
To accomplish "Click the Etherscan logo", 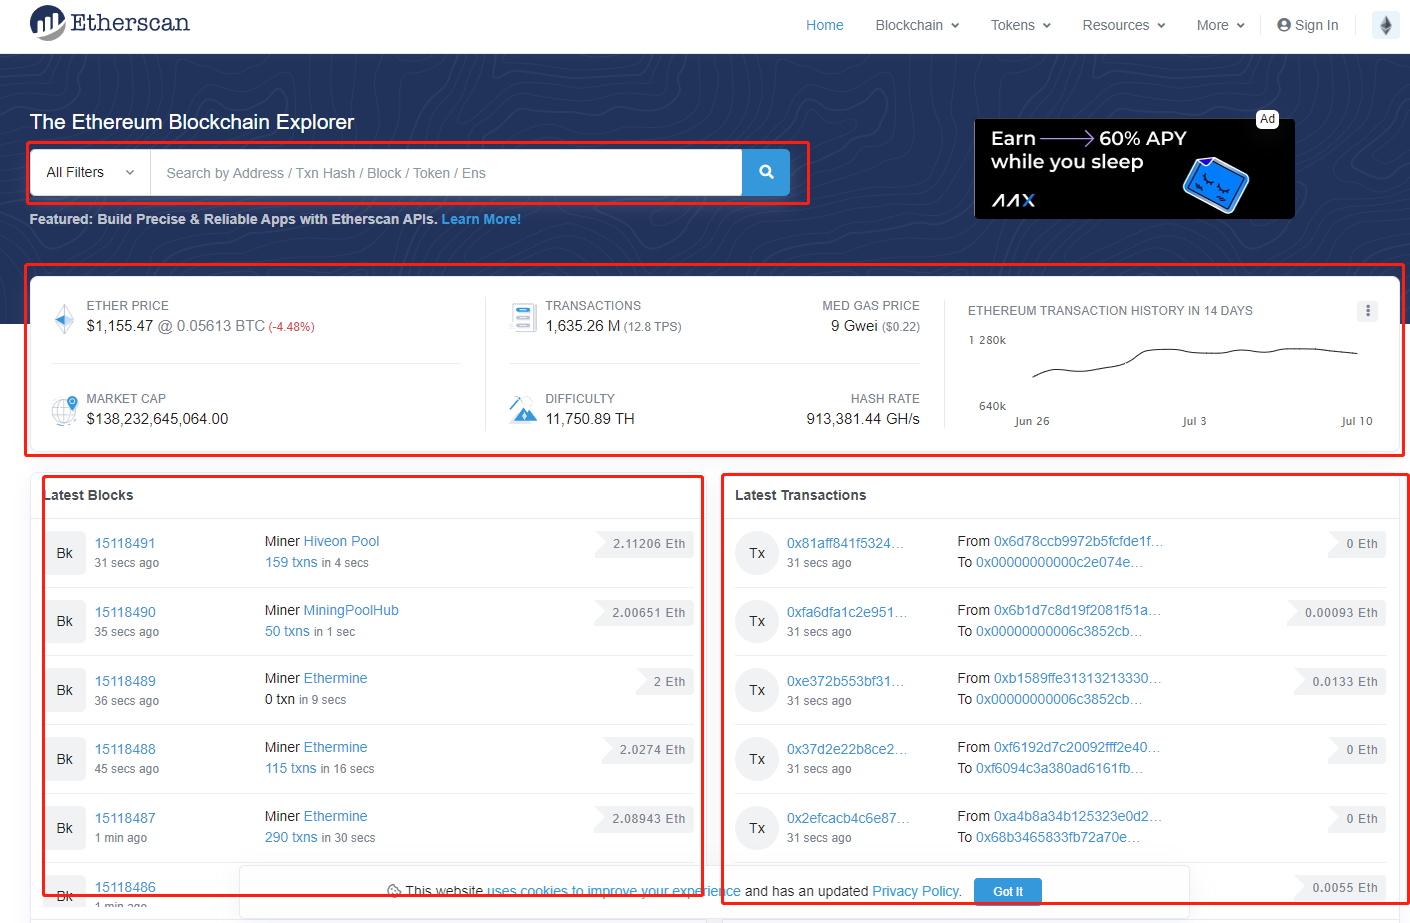I will click(110, 23).
